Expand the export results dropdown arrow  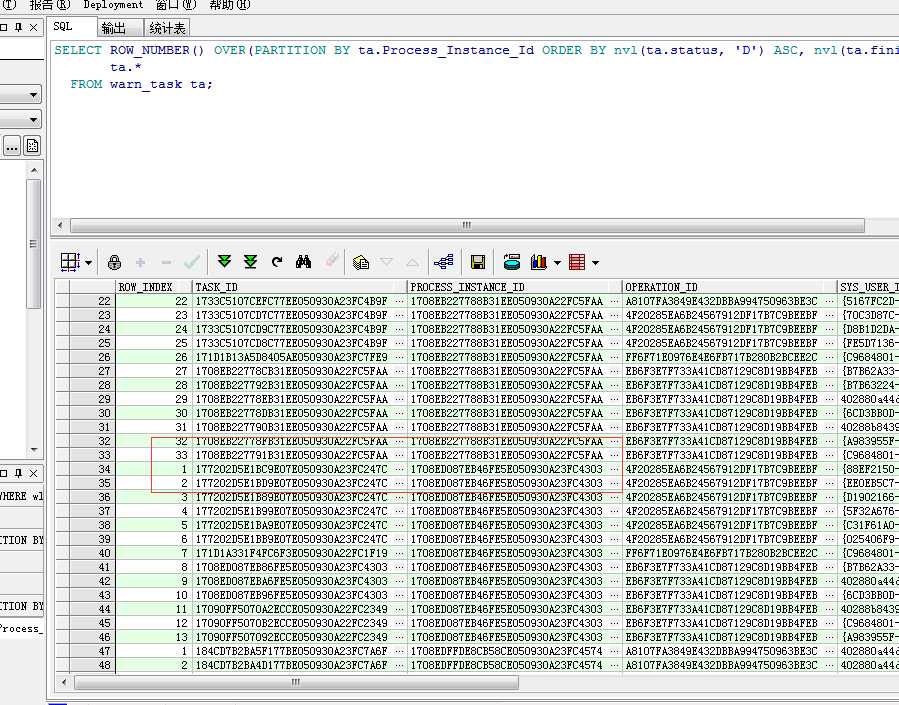click(x=596, y=263)
